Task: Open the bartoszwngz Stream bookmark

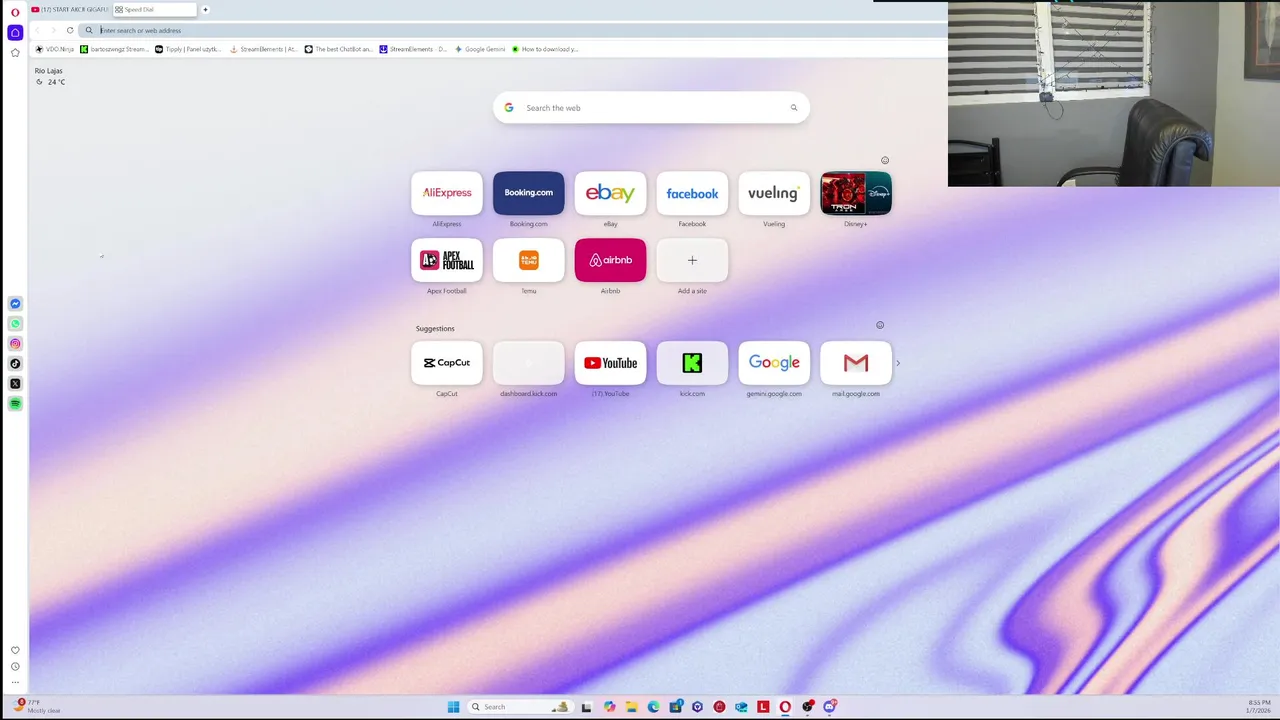Action: coord(114,49)
